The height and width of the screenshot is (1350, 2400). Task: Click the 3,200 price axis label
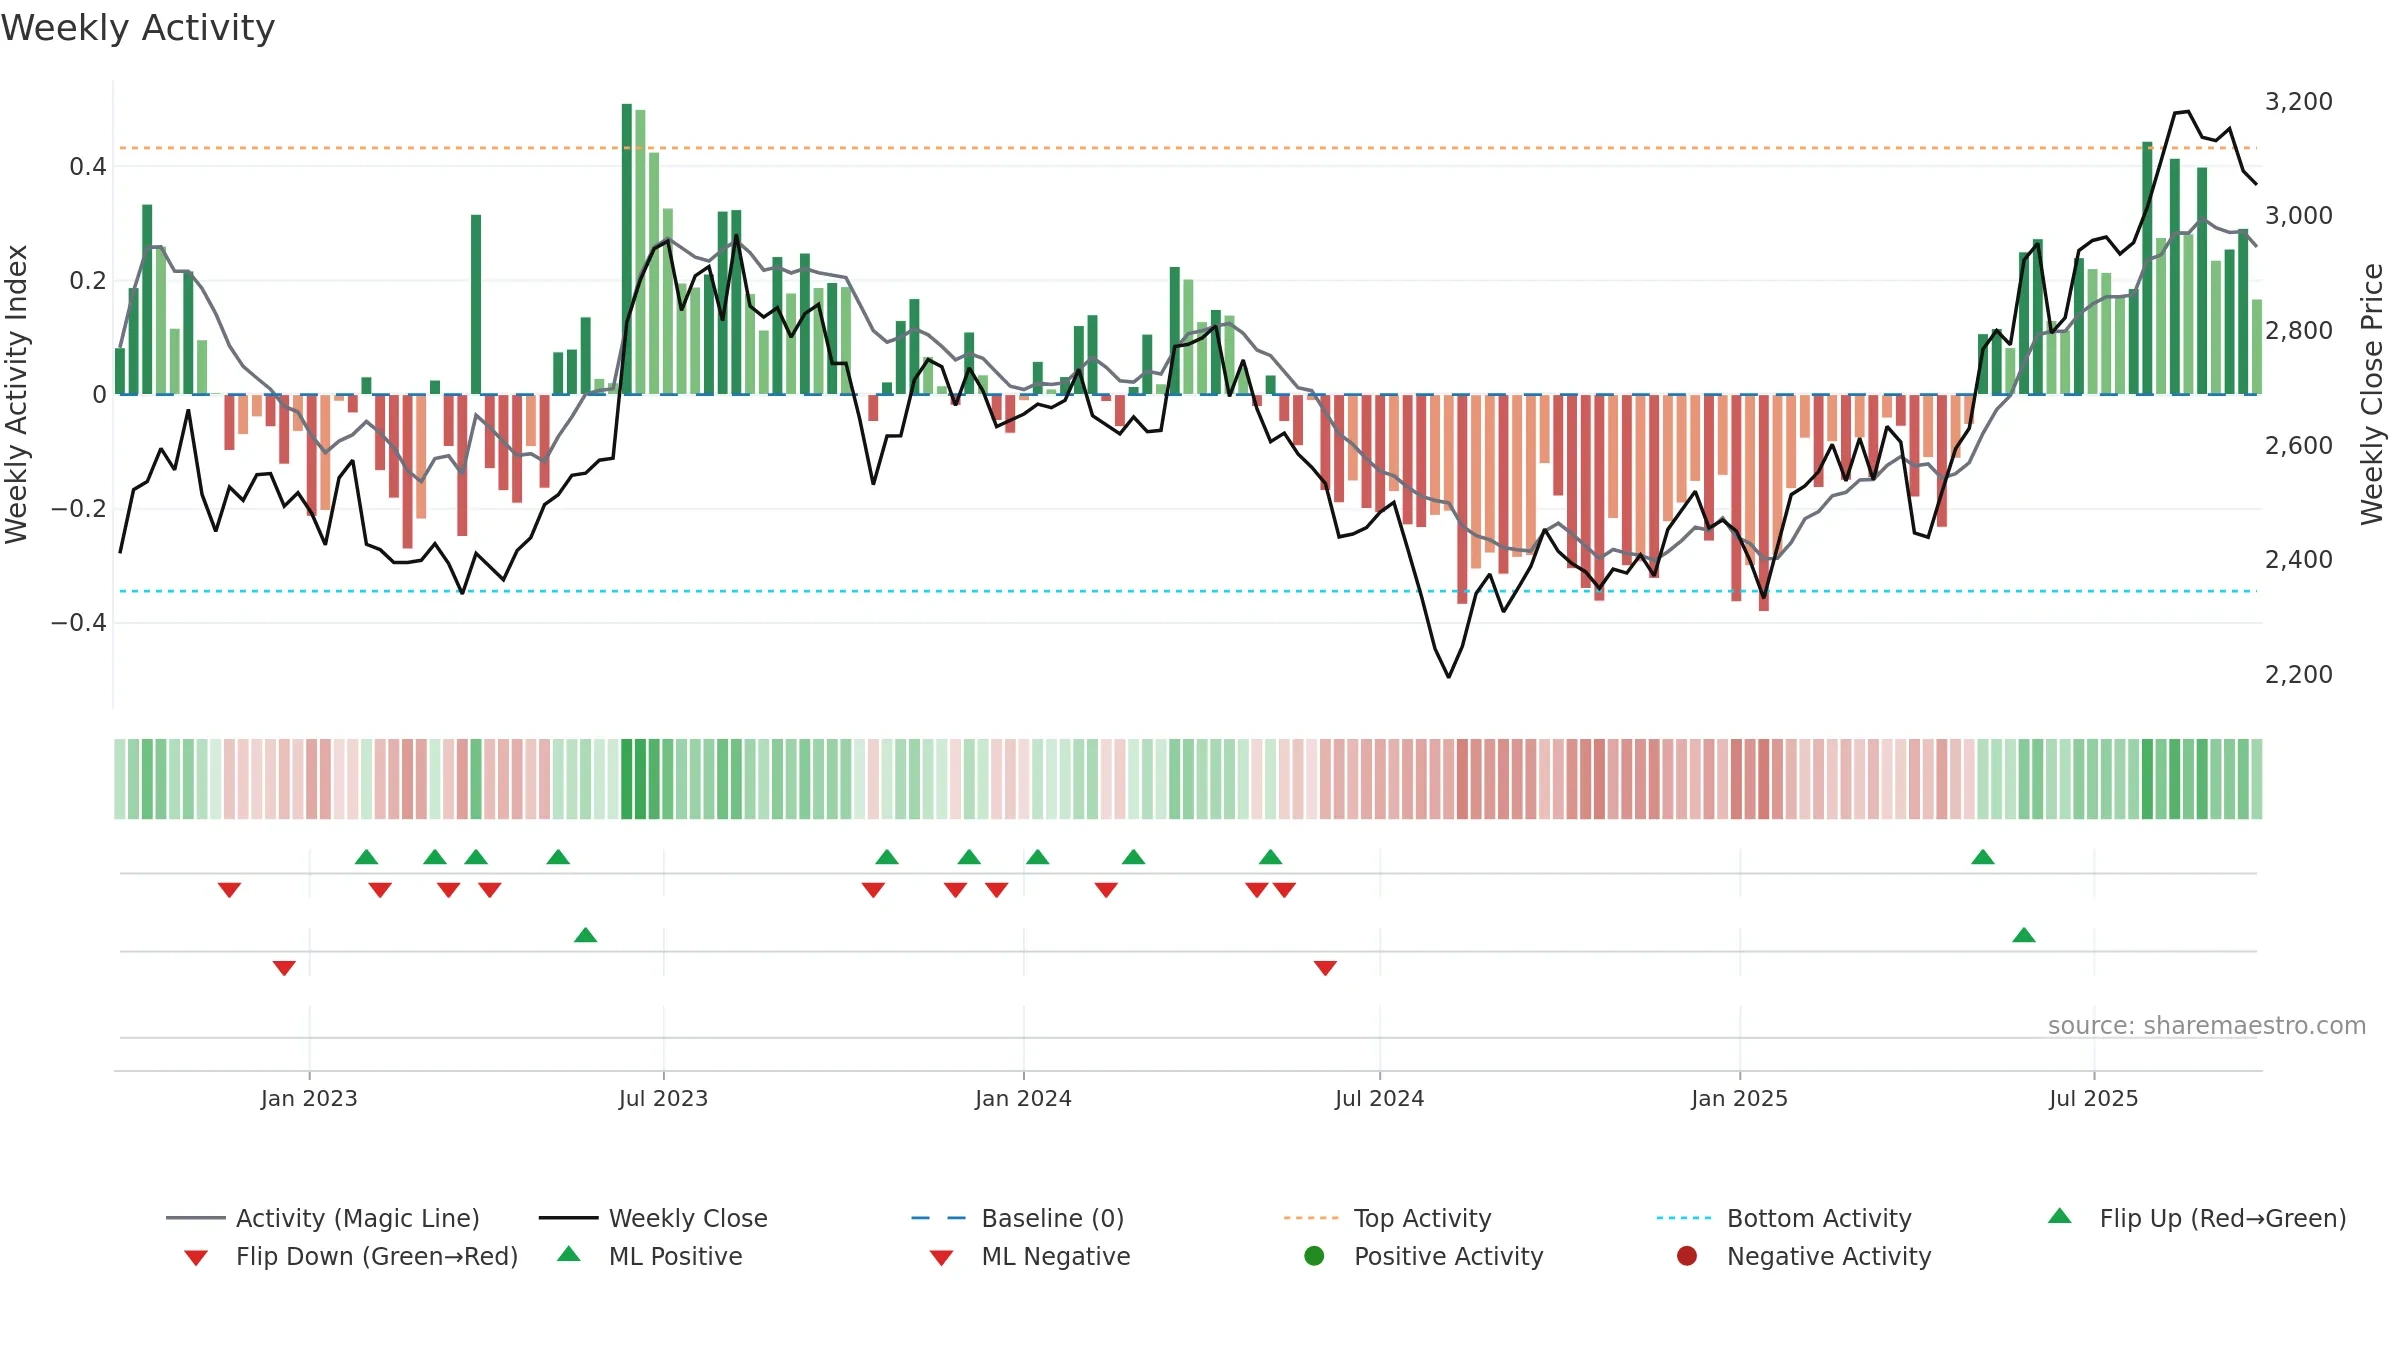click(x=2298, y=101)
